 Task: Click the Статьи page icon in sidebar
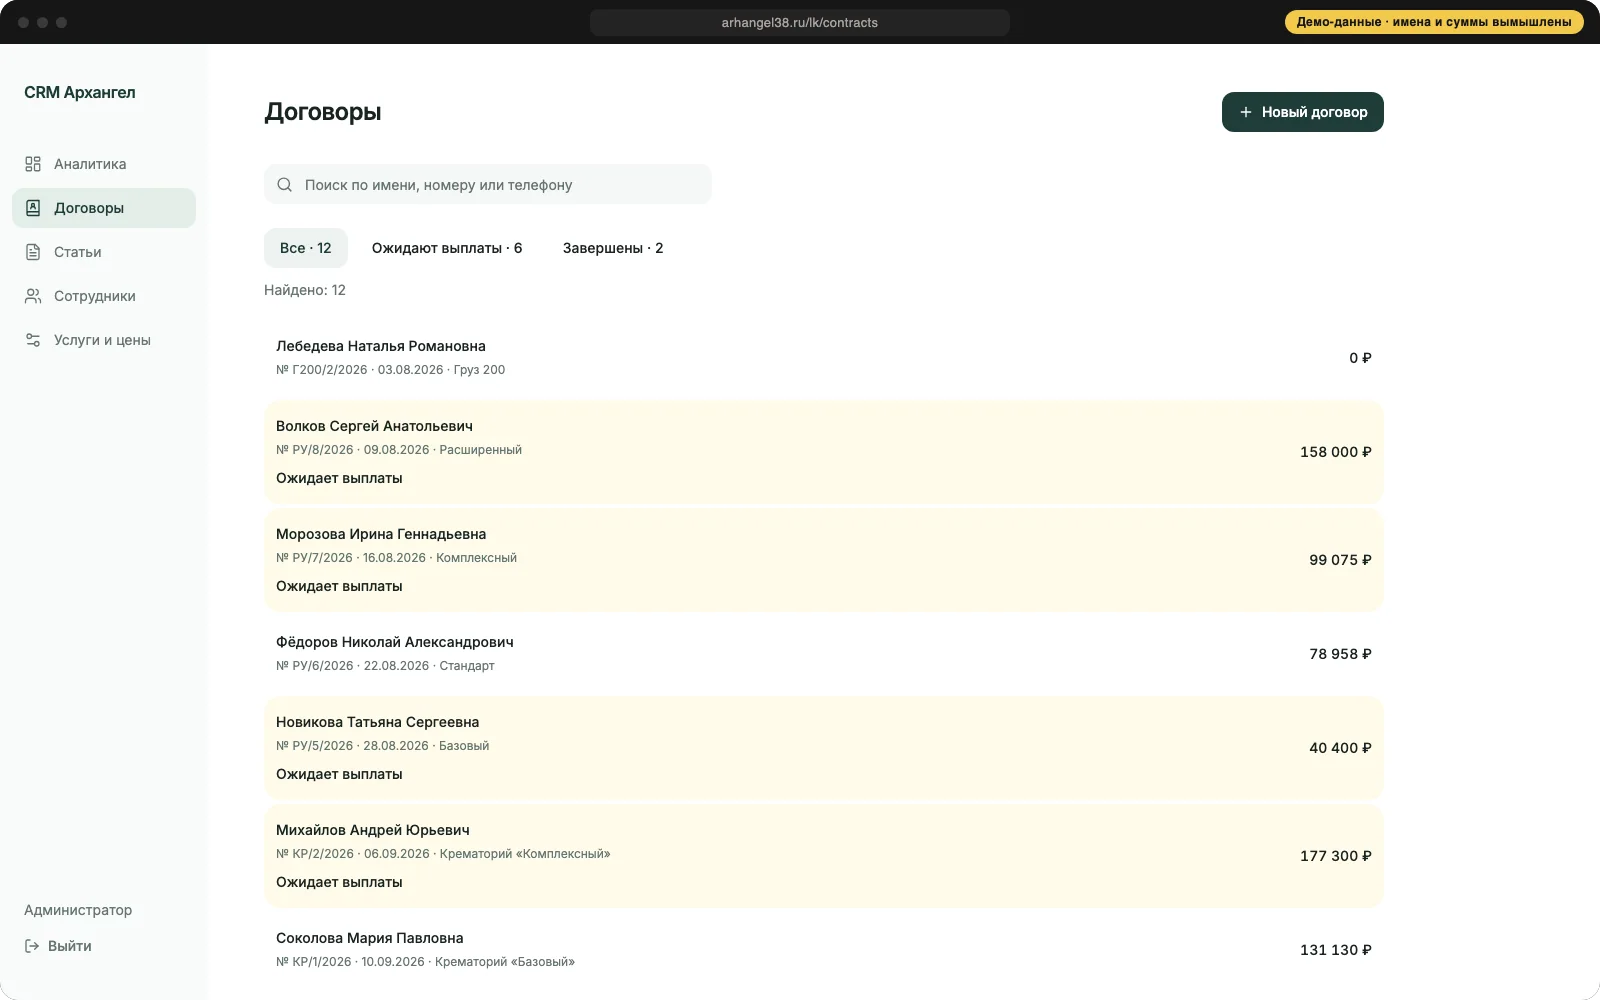point(33,252)
